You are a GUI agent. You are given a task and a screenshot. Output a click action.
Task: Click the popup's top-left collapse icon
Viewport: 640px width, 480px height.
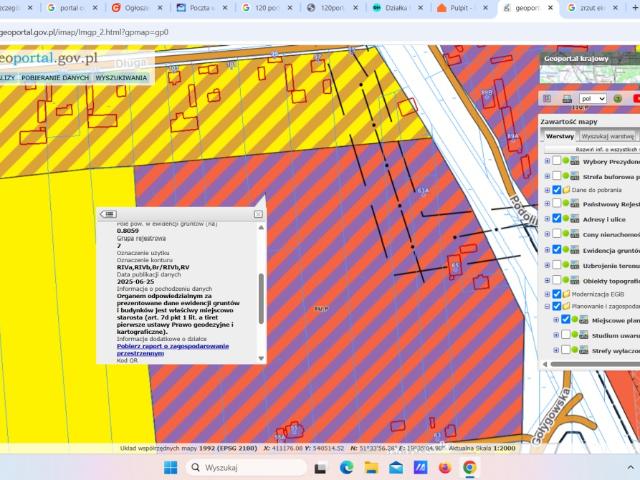110,214
